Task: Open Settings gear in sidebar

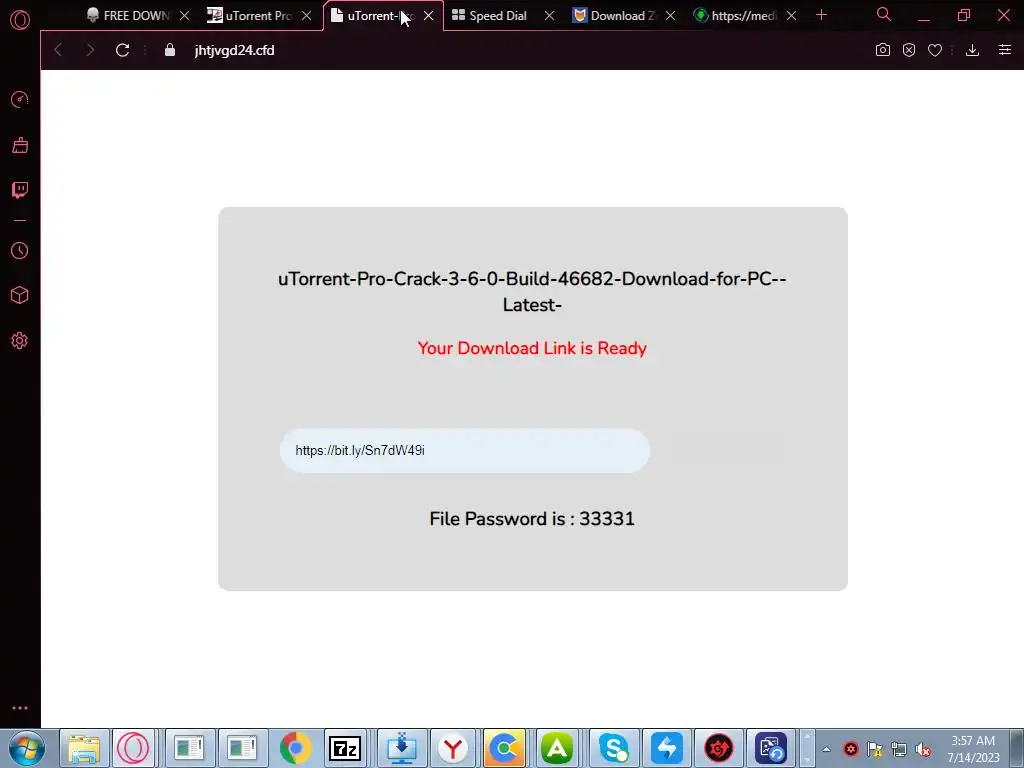Action: (20, 340)
